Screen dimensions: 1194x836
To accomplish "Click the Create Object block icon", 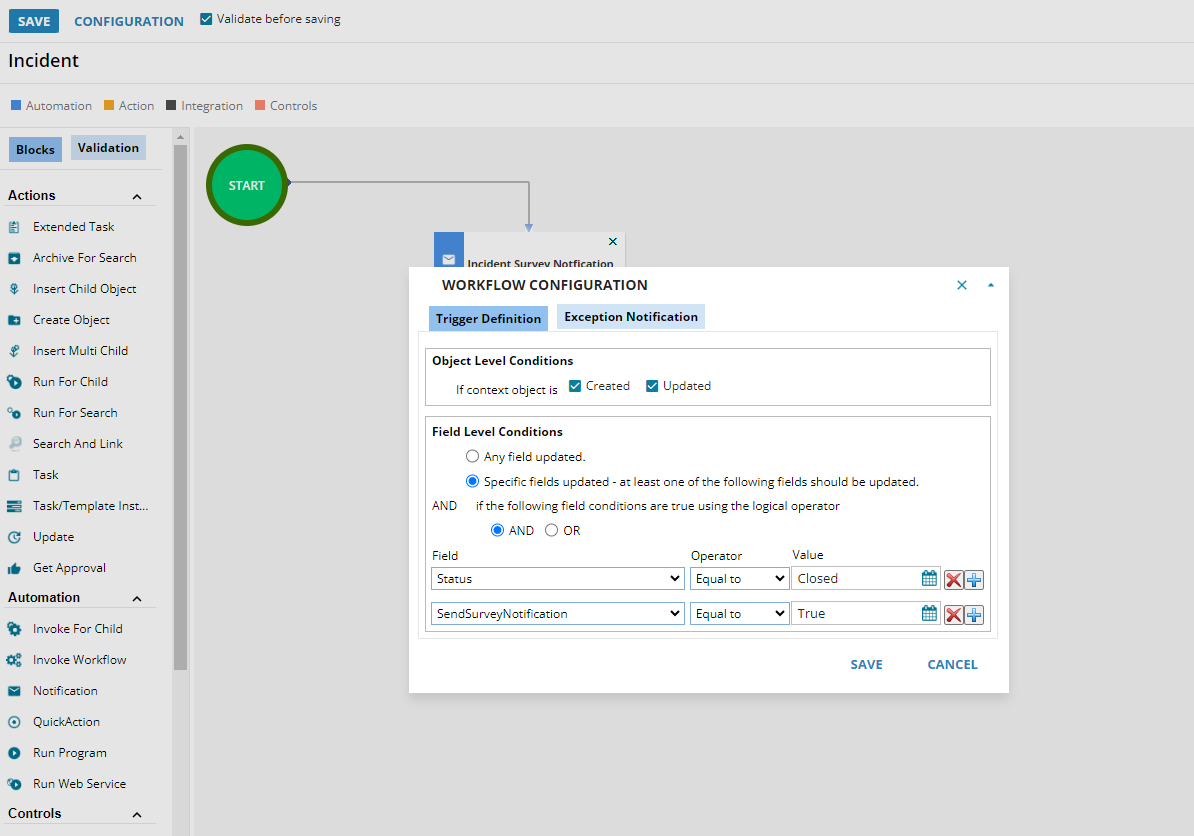I will 14,320.
